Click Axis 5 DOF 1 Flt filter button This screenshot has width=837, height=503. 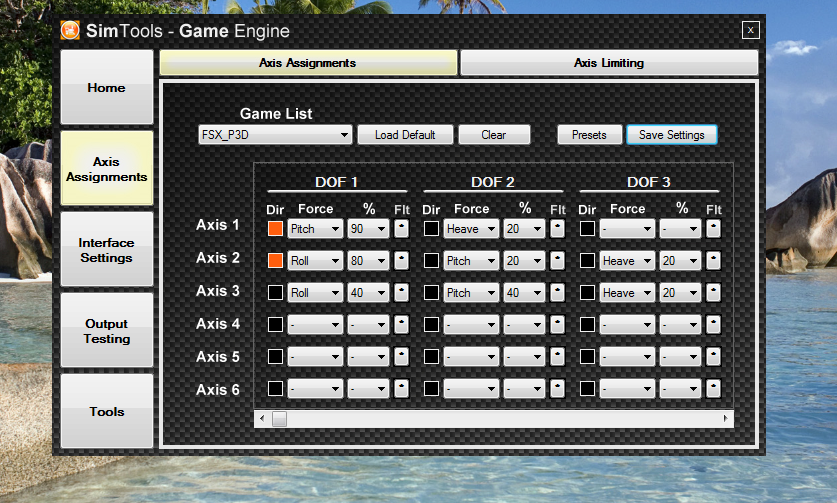click(x=401, y=357)
